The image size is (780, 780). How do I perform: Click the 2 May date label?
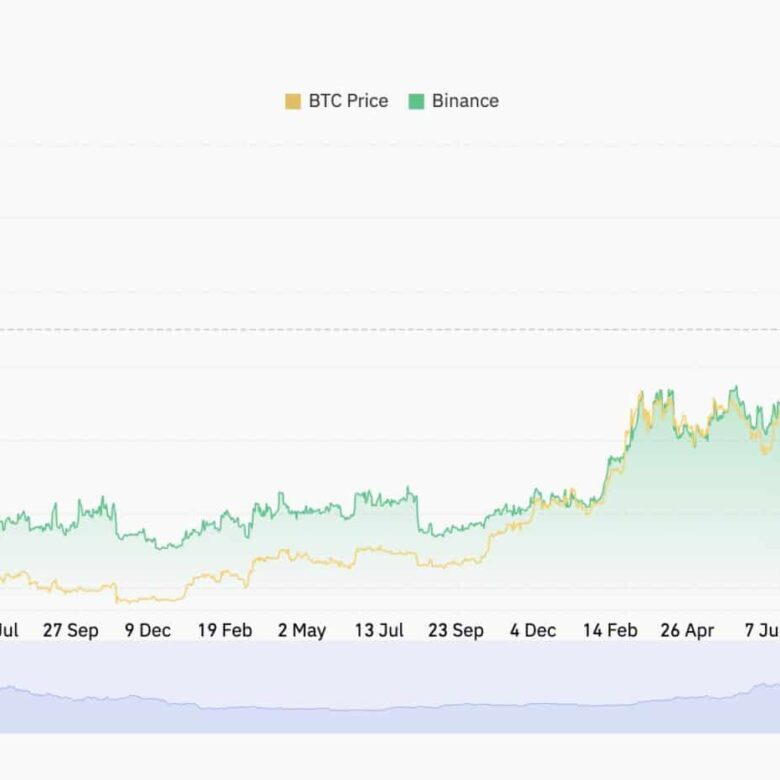[302, 631]
